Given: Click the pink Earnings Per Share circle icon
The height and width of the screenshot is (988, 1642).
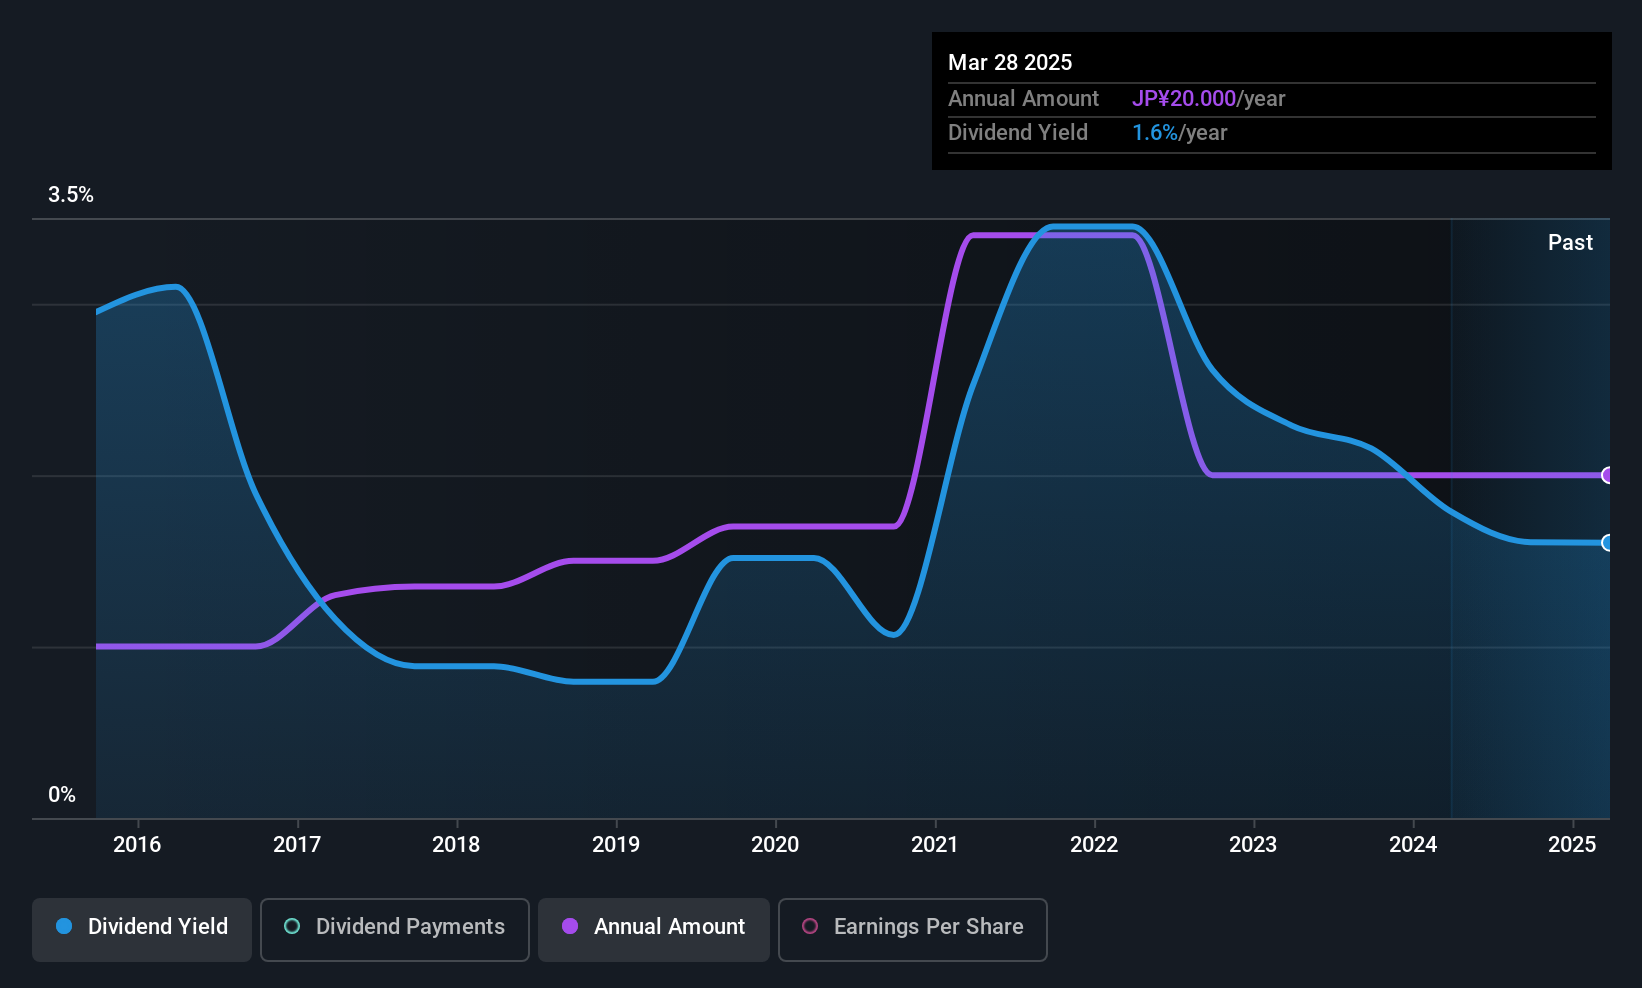Looking at the screenshot, I should tap(810, 926).
